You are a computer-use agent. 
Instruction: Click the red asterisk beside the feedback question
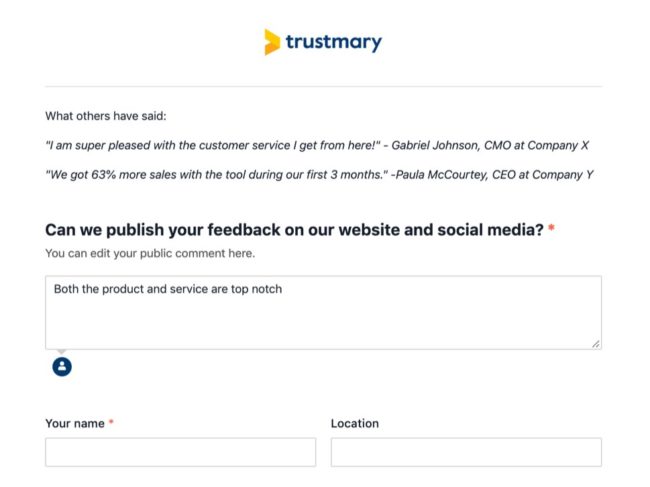[551, 228]
